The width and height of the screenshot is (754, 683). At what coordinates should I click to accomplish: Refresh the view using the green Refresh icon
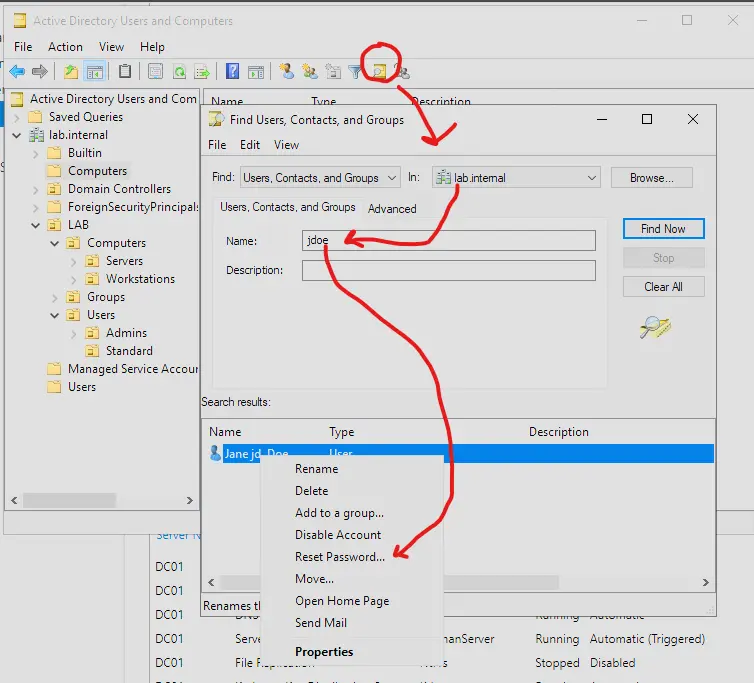click(x=179, y=72)
